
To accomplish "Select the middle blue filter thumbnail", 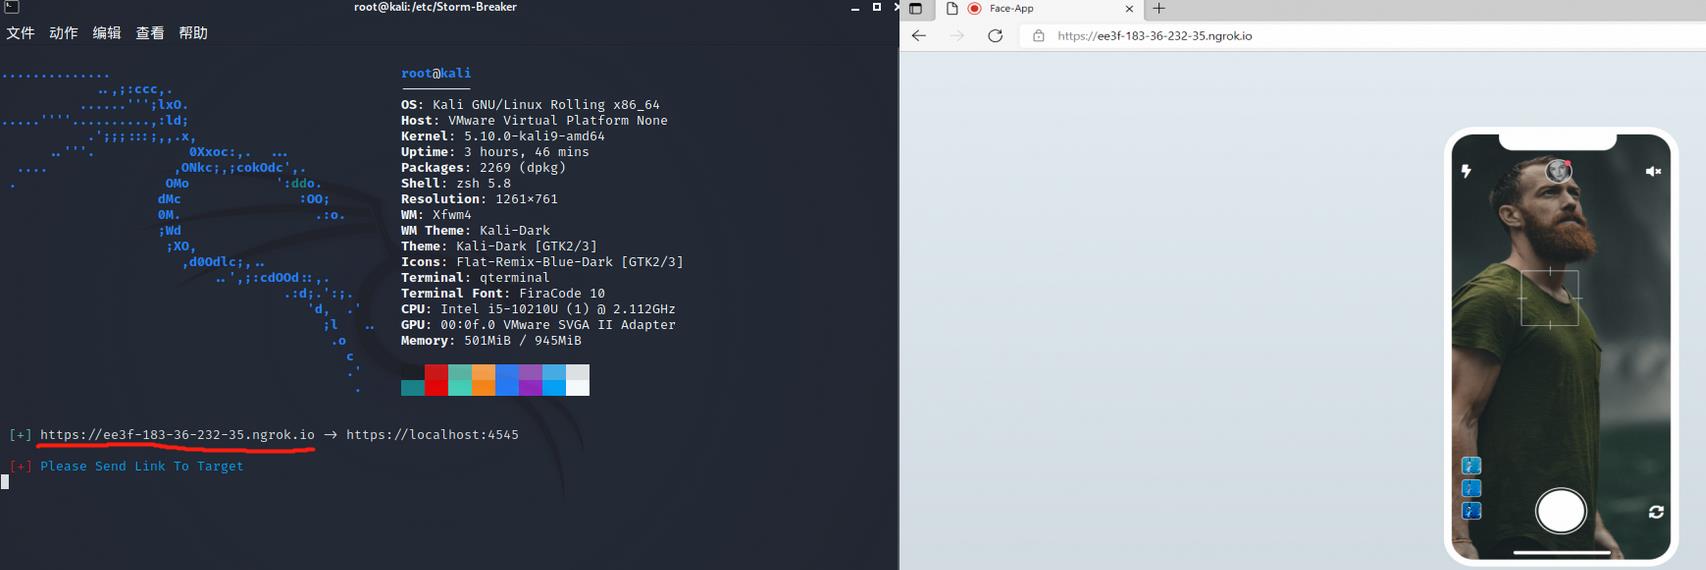I will pos(1471,488).
